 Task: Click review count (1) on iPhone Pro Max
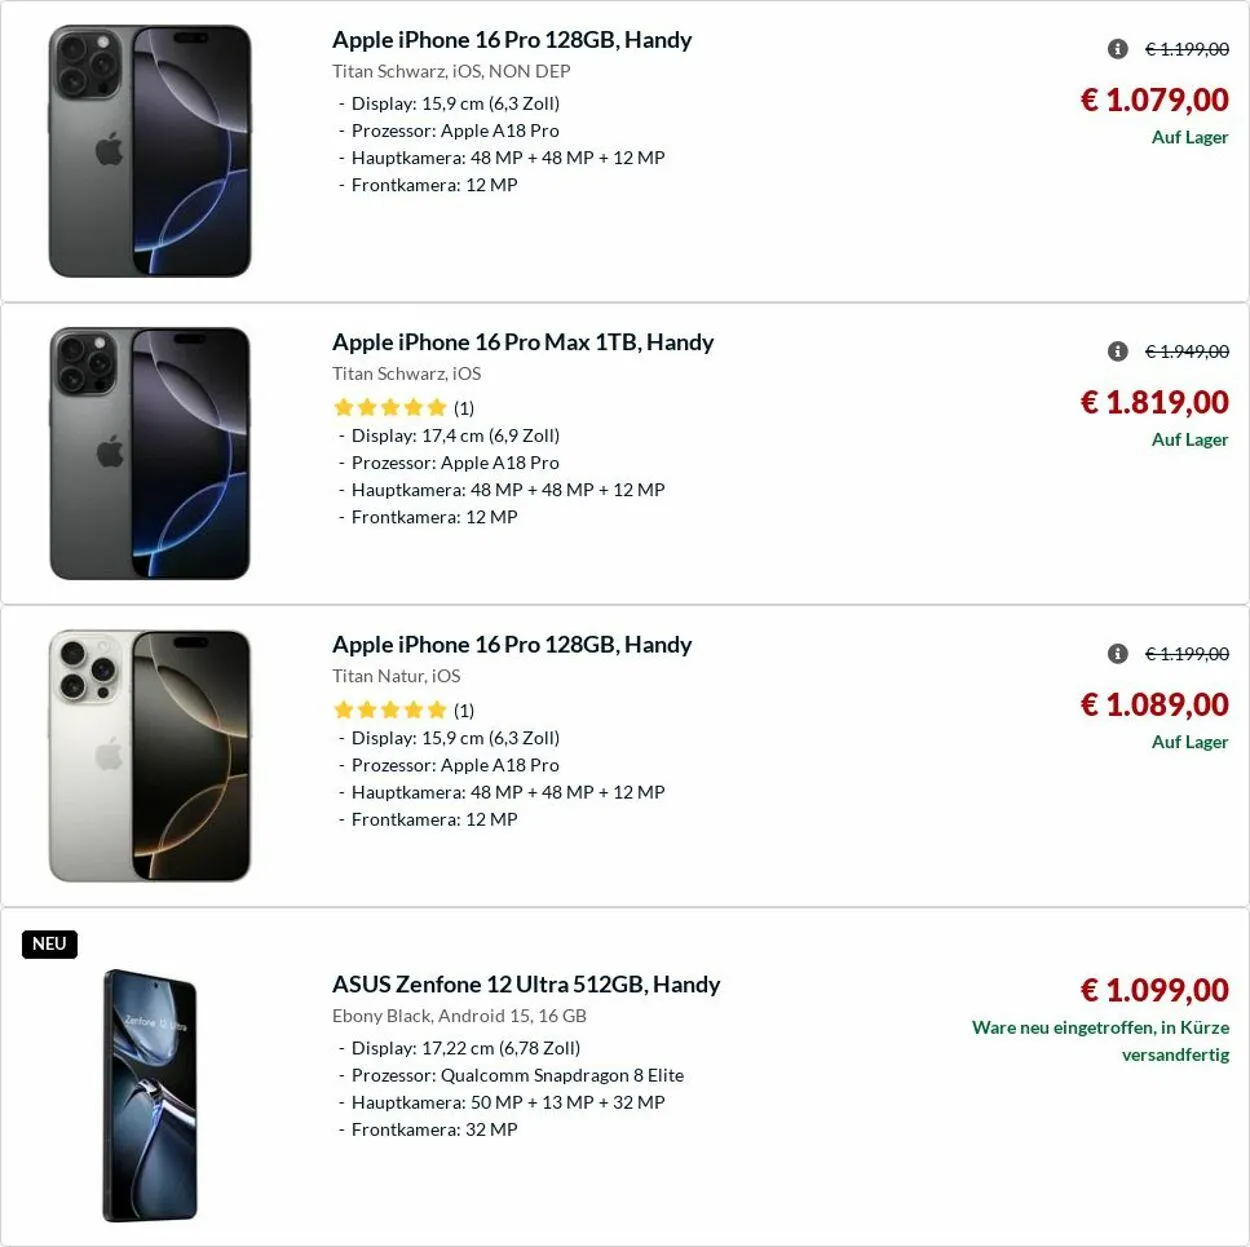(464, 408)
